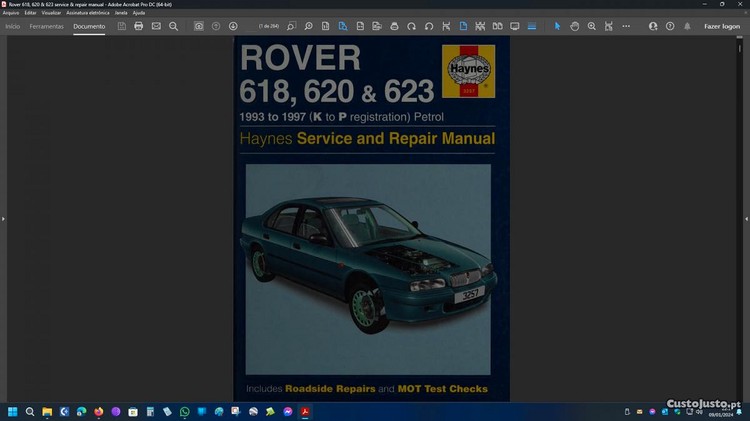Click the Save file icon
Screen dimensions: 750x421
pyautogui.click(x=121, y=26)
